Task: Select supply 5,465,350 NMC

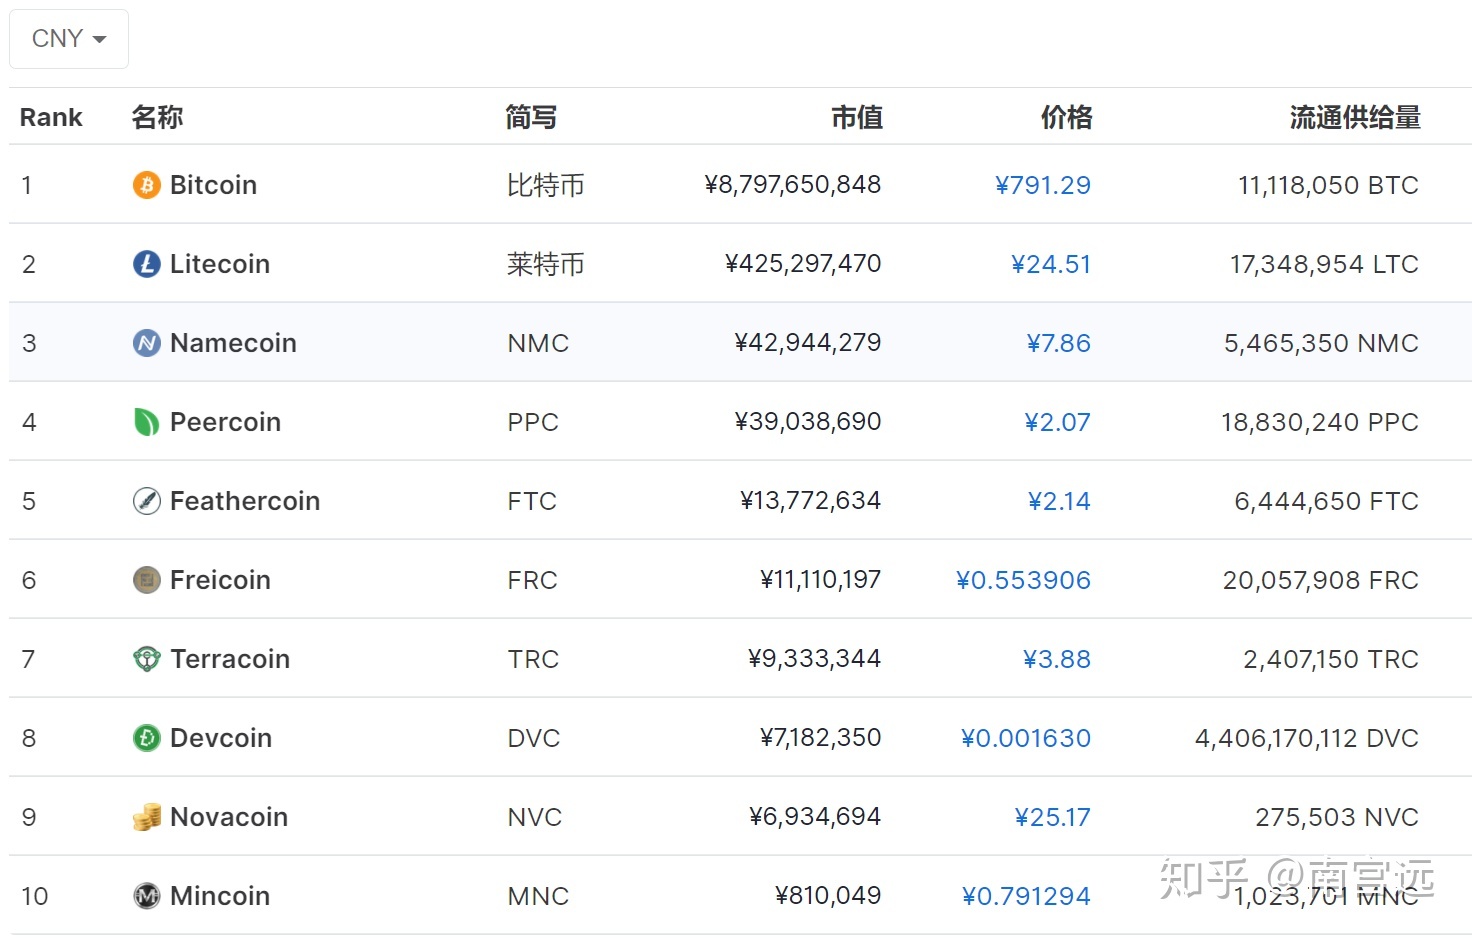Action: point(1322,343)
